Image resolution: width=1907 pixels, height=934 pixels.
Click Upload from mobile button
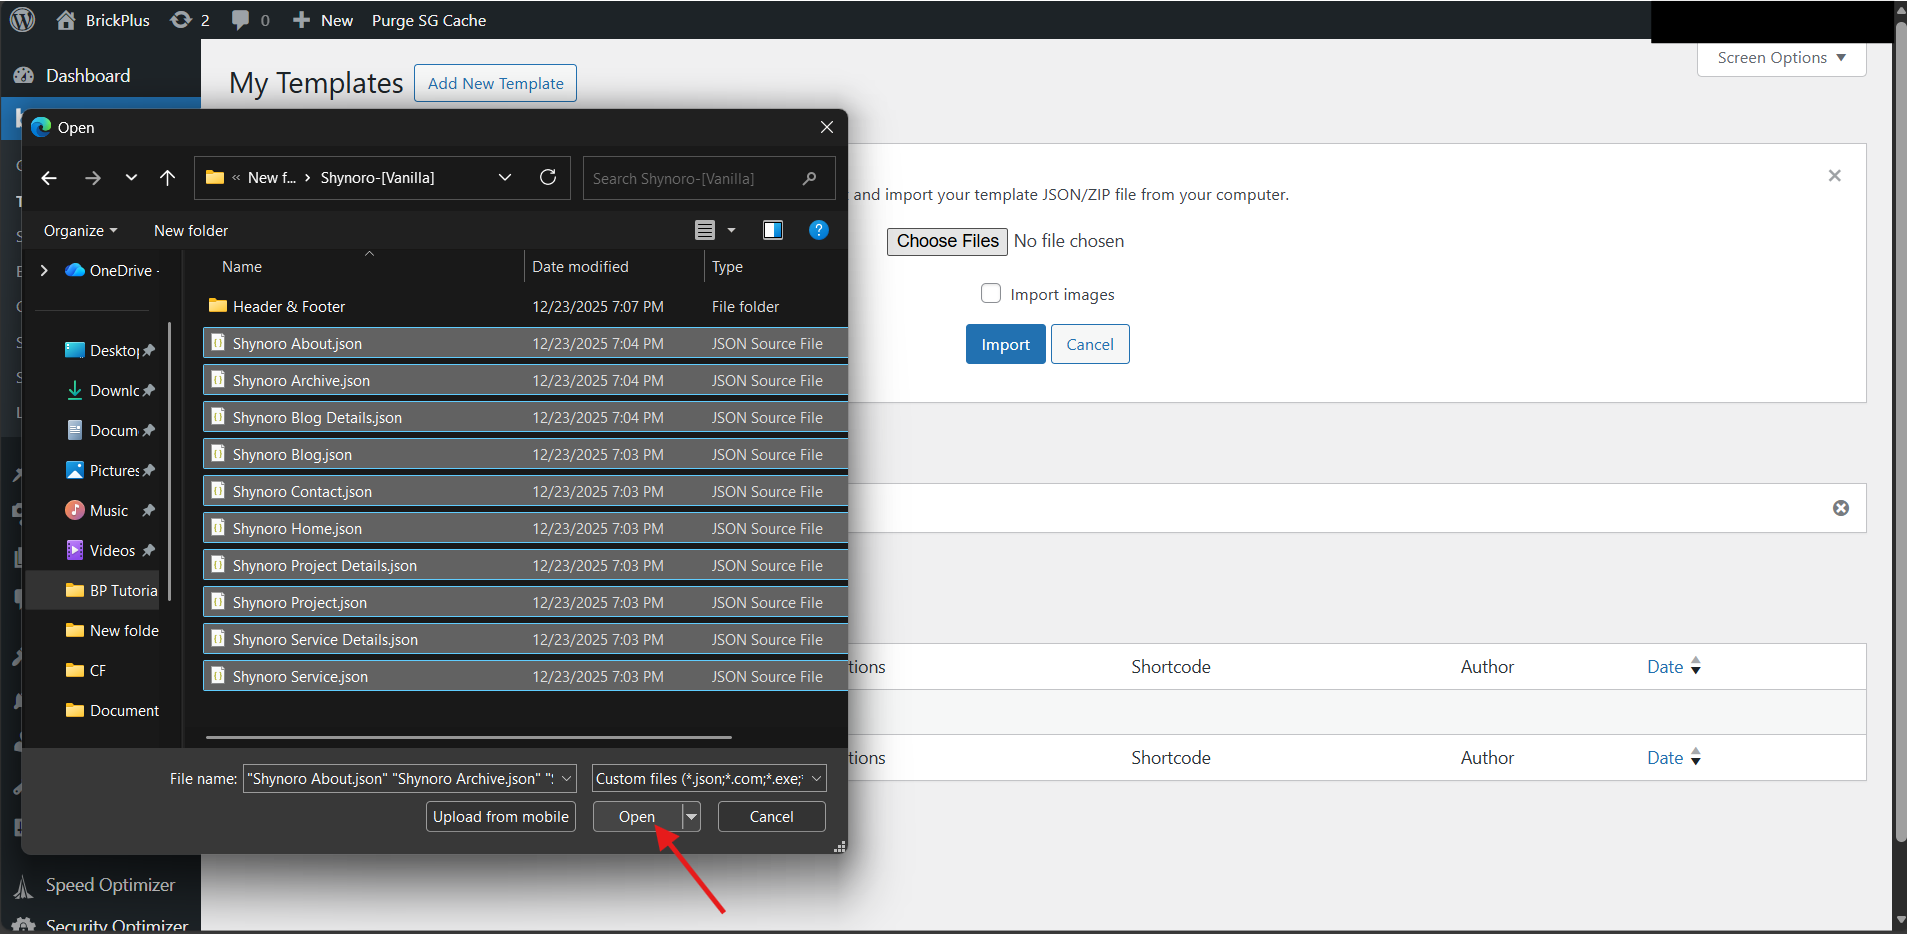(501, 817)
